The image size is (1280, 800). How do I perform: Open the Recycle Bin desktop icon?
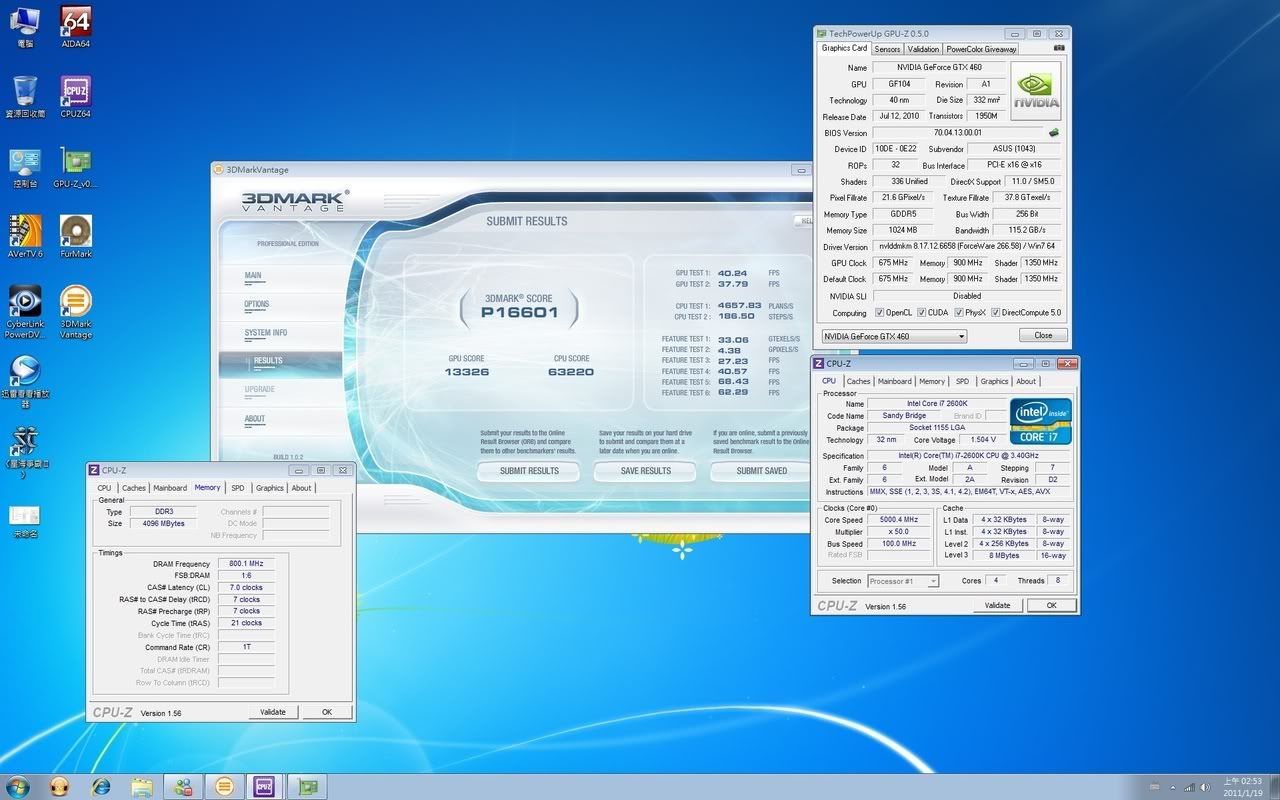25,97
